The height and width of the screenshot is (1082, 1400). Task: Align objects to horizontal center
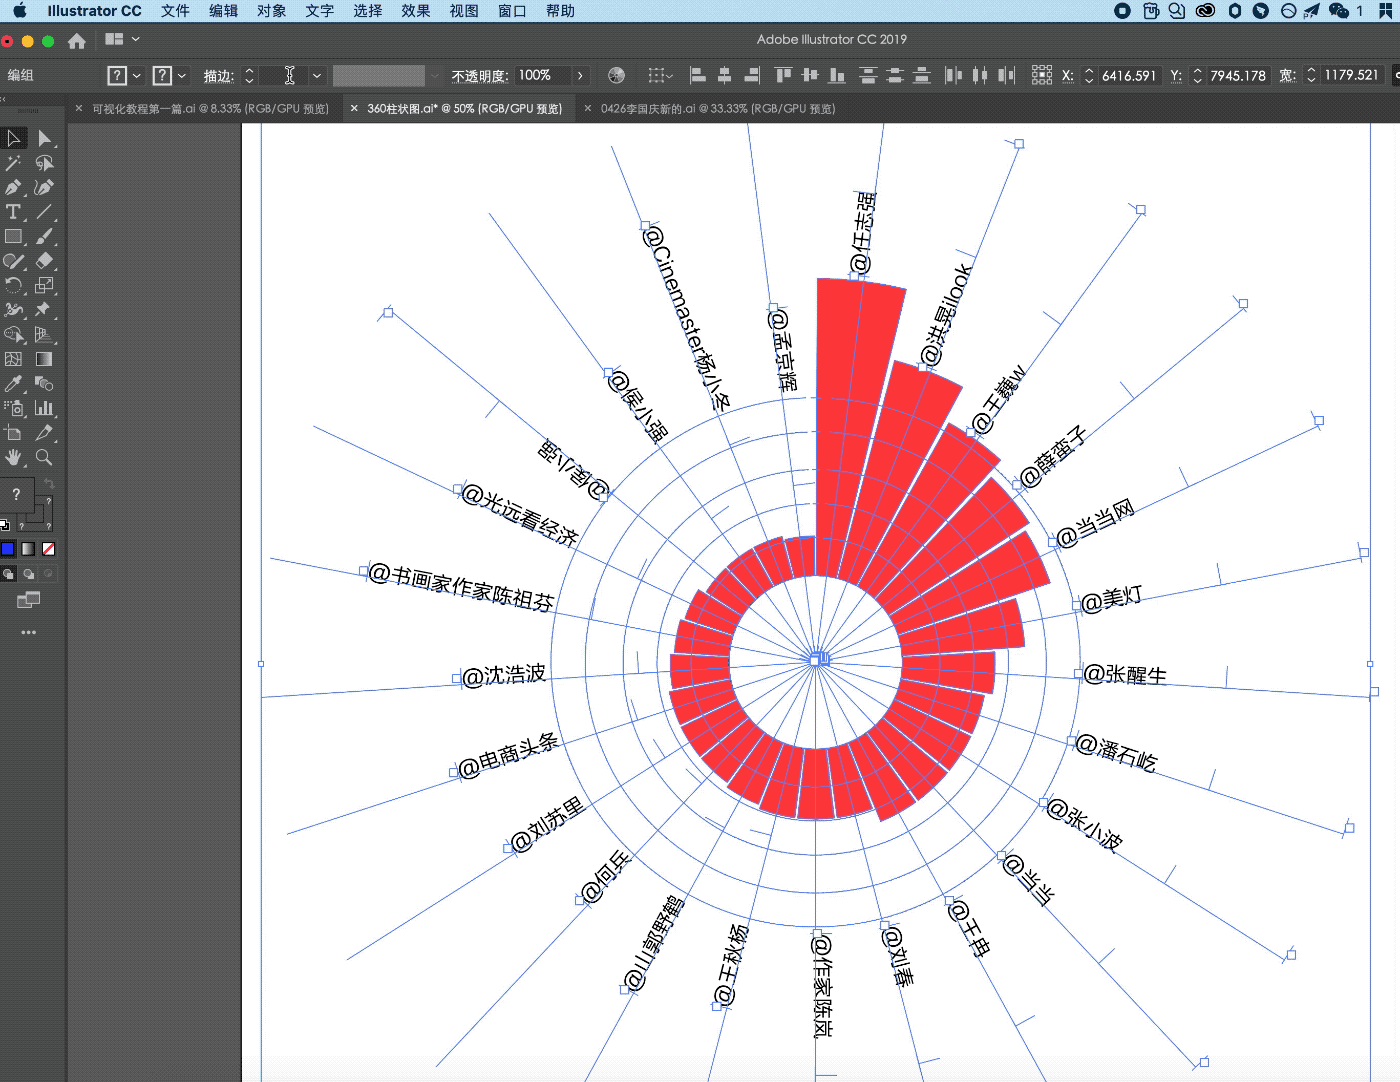coord(725,75)
